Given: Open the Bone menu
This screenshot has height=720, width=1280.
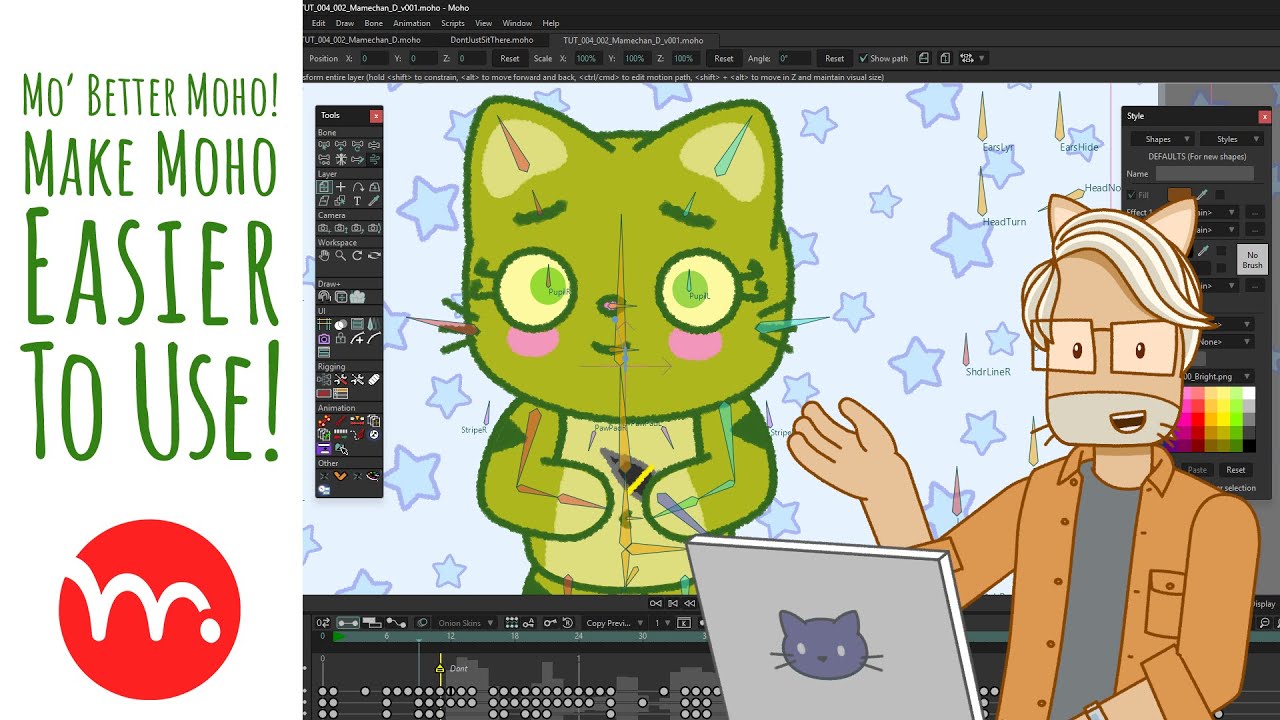Looking at the screenshot, I should 373,23.
